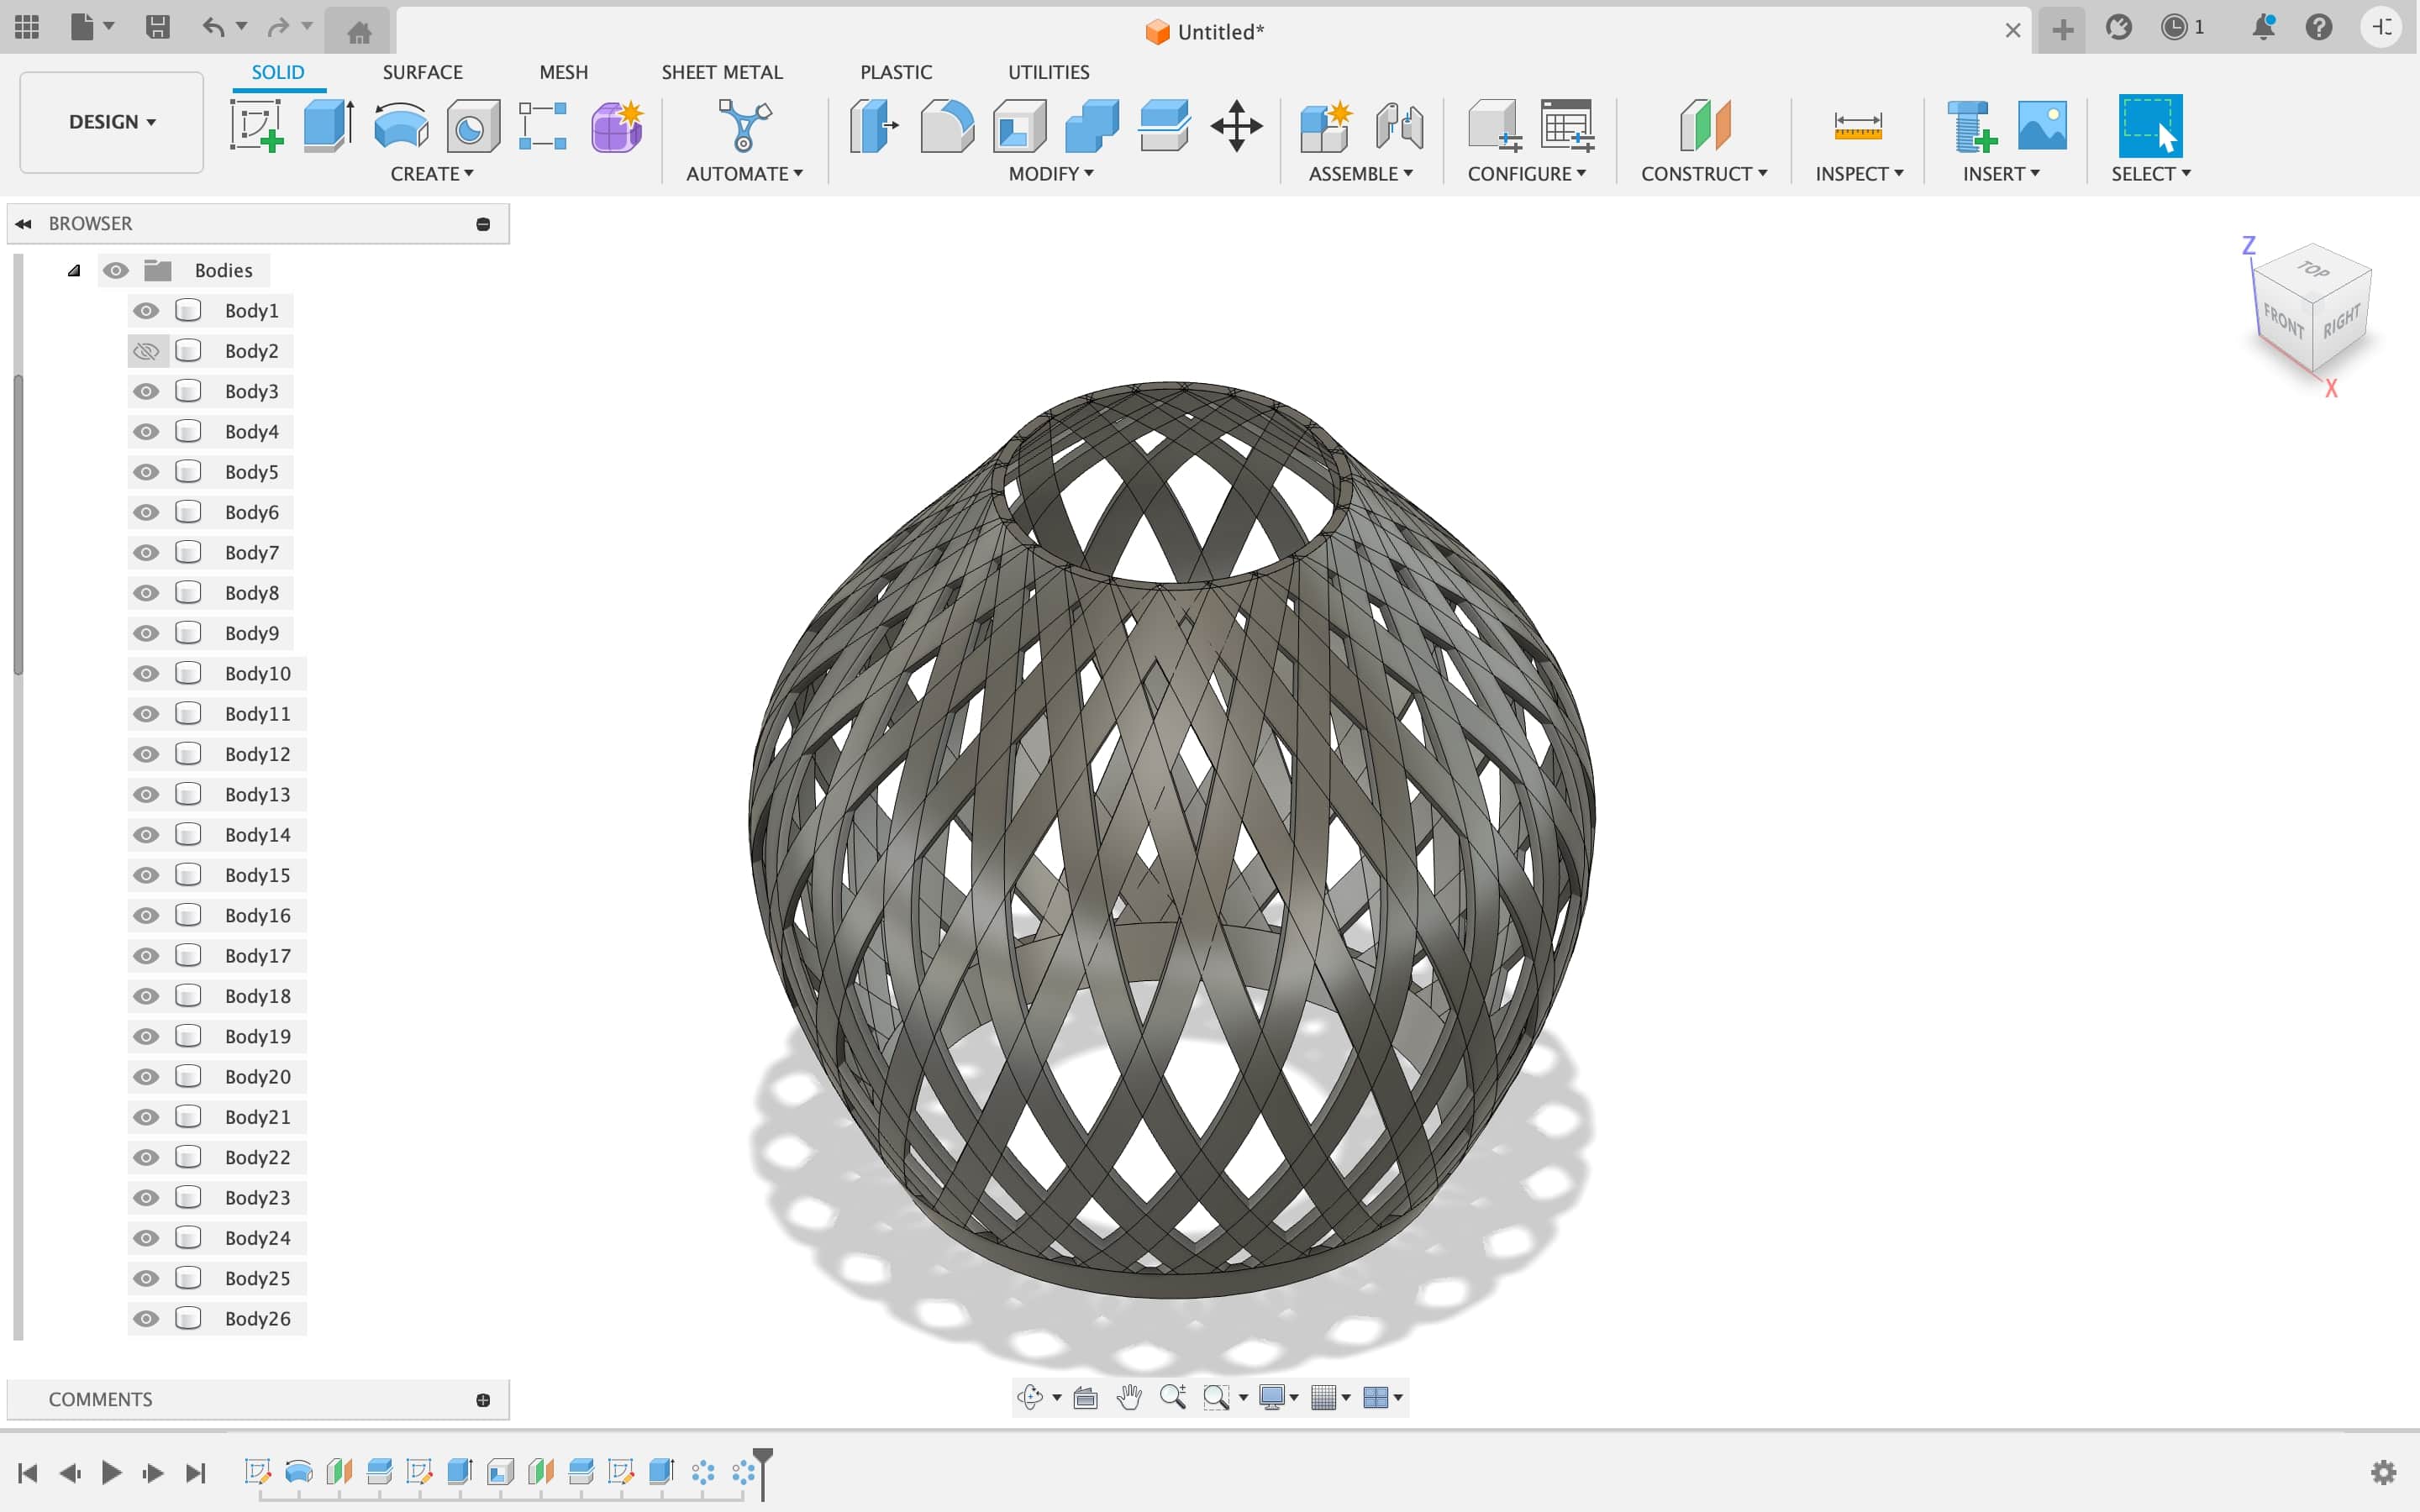Collapse the Bodies folder tree

[x=74, y=270]
